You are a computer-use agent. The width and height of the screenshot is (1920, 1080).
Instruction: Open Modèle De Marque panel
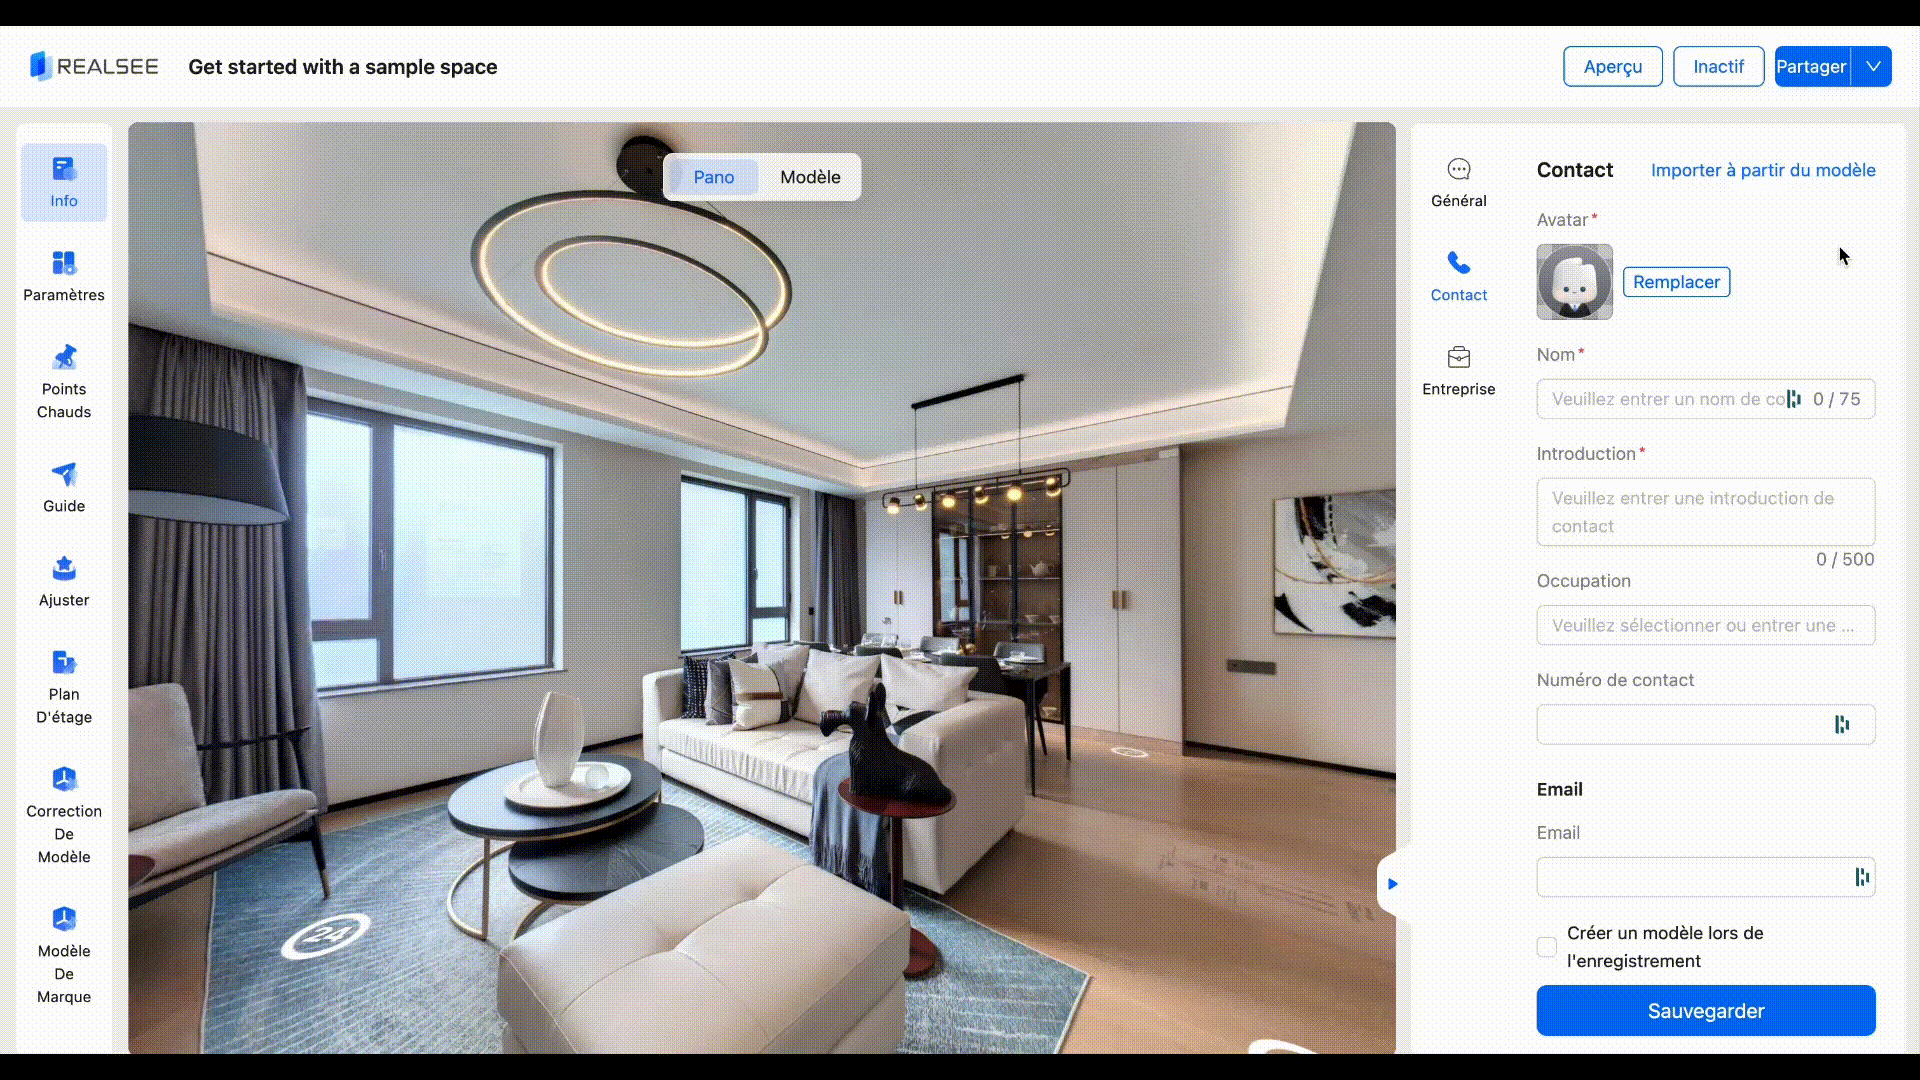[64, 955]
